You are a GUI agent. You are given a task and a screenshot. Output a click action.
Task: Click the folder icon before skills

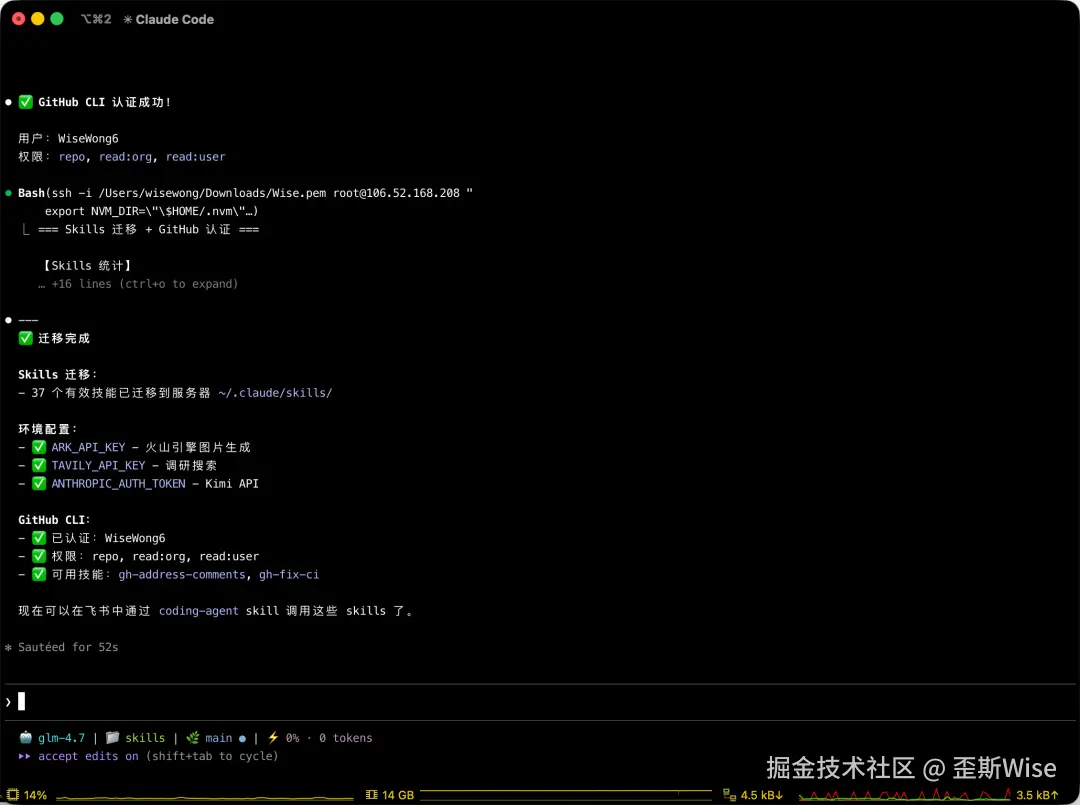click(112, 738)
